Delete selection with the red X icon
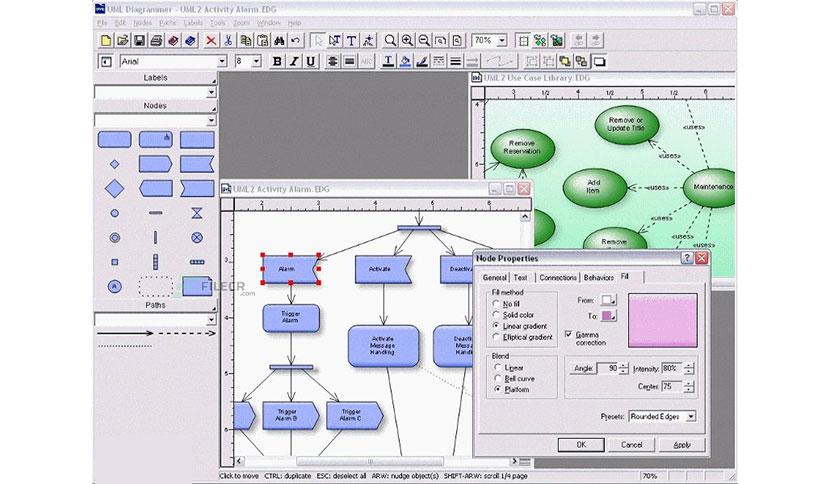Screen dimensions: 836x484 pos(211,41)
